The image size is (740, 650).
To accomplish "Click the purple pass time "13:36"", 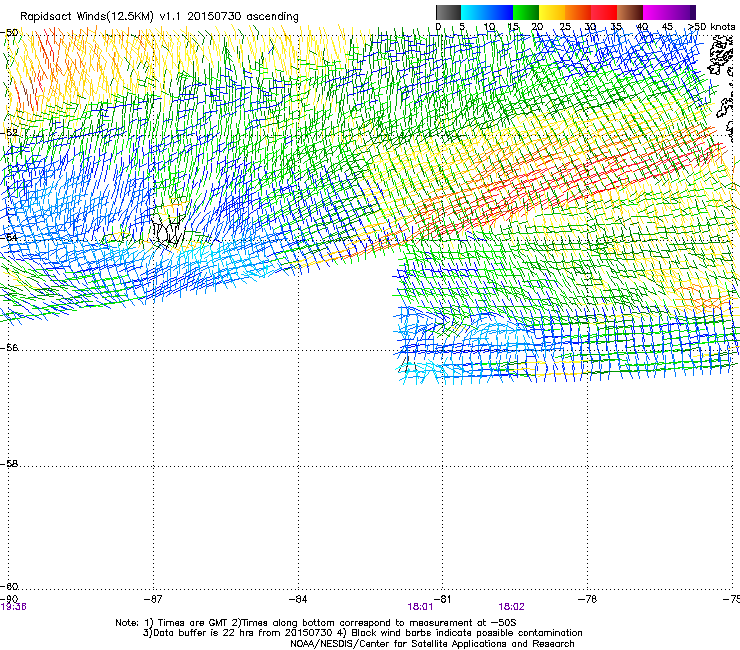I will click(13, 607).
